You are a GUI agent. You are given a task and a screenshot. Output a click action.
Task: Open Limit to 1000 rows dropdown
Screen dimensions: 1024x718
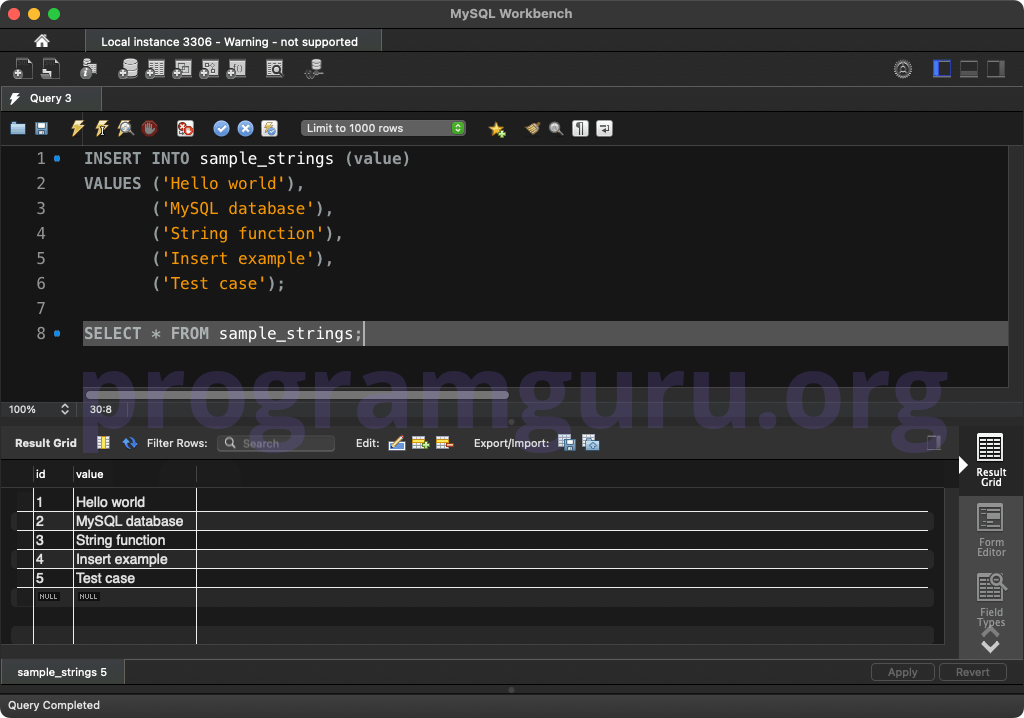pos(383,128)
